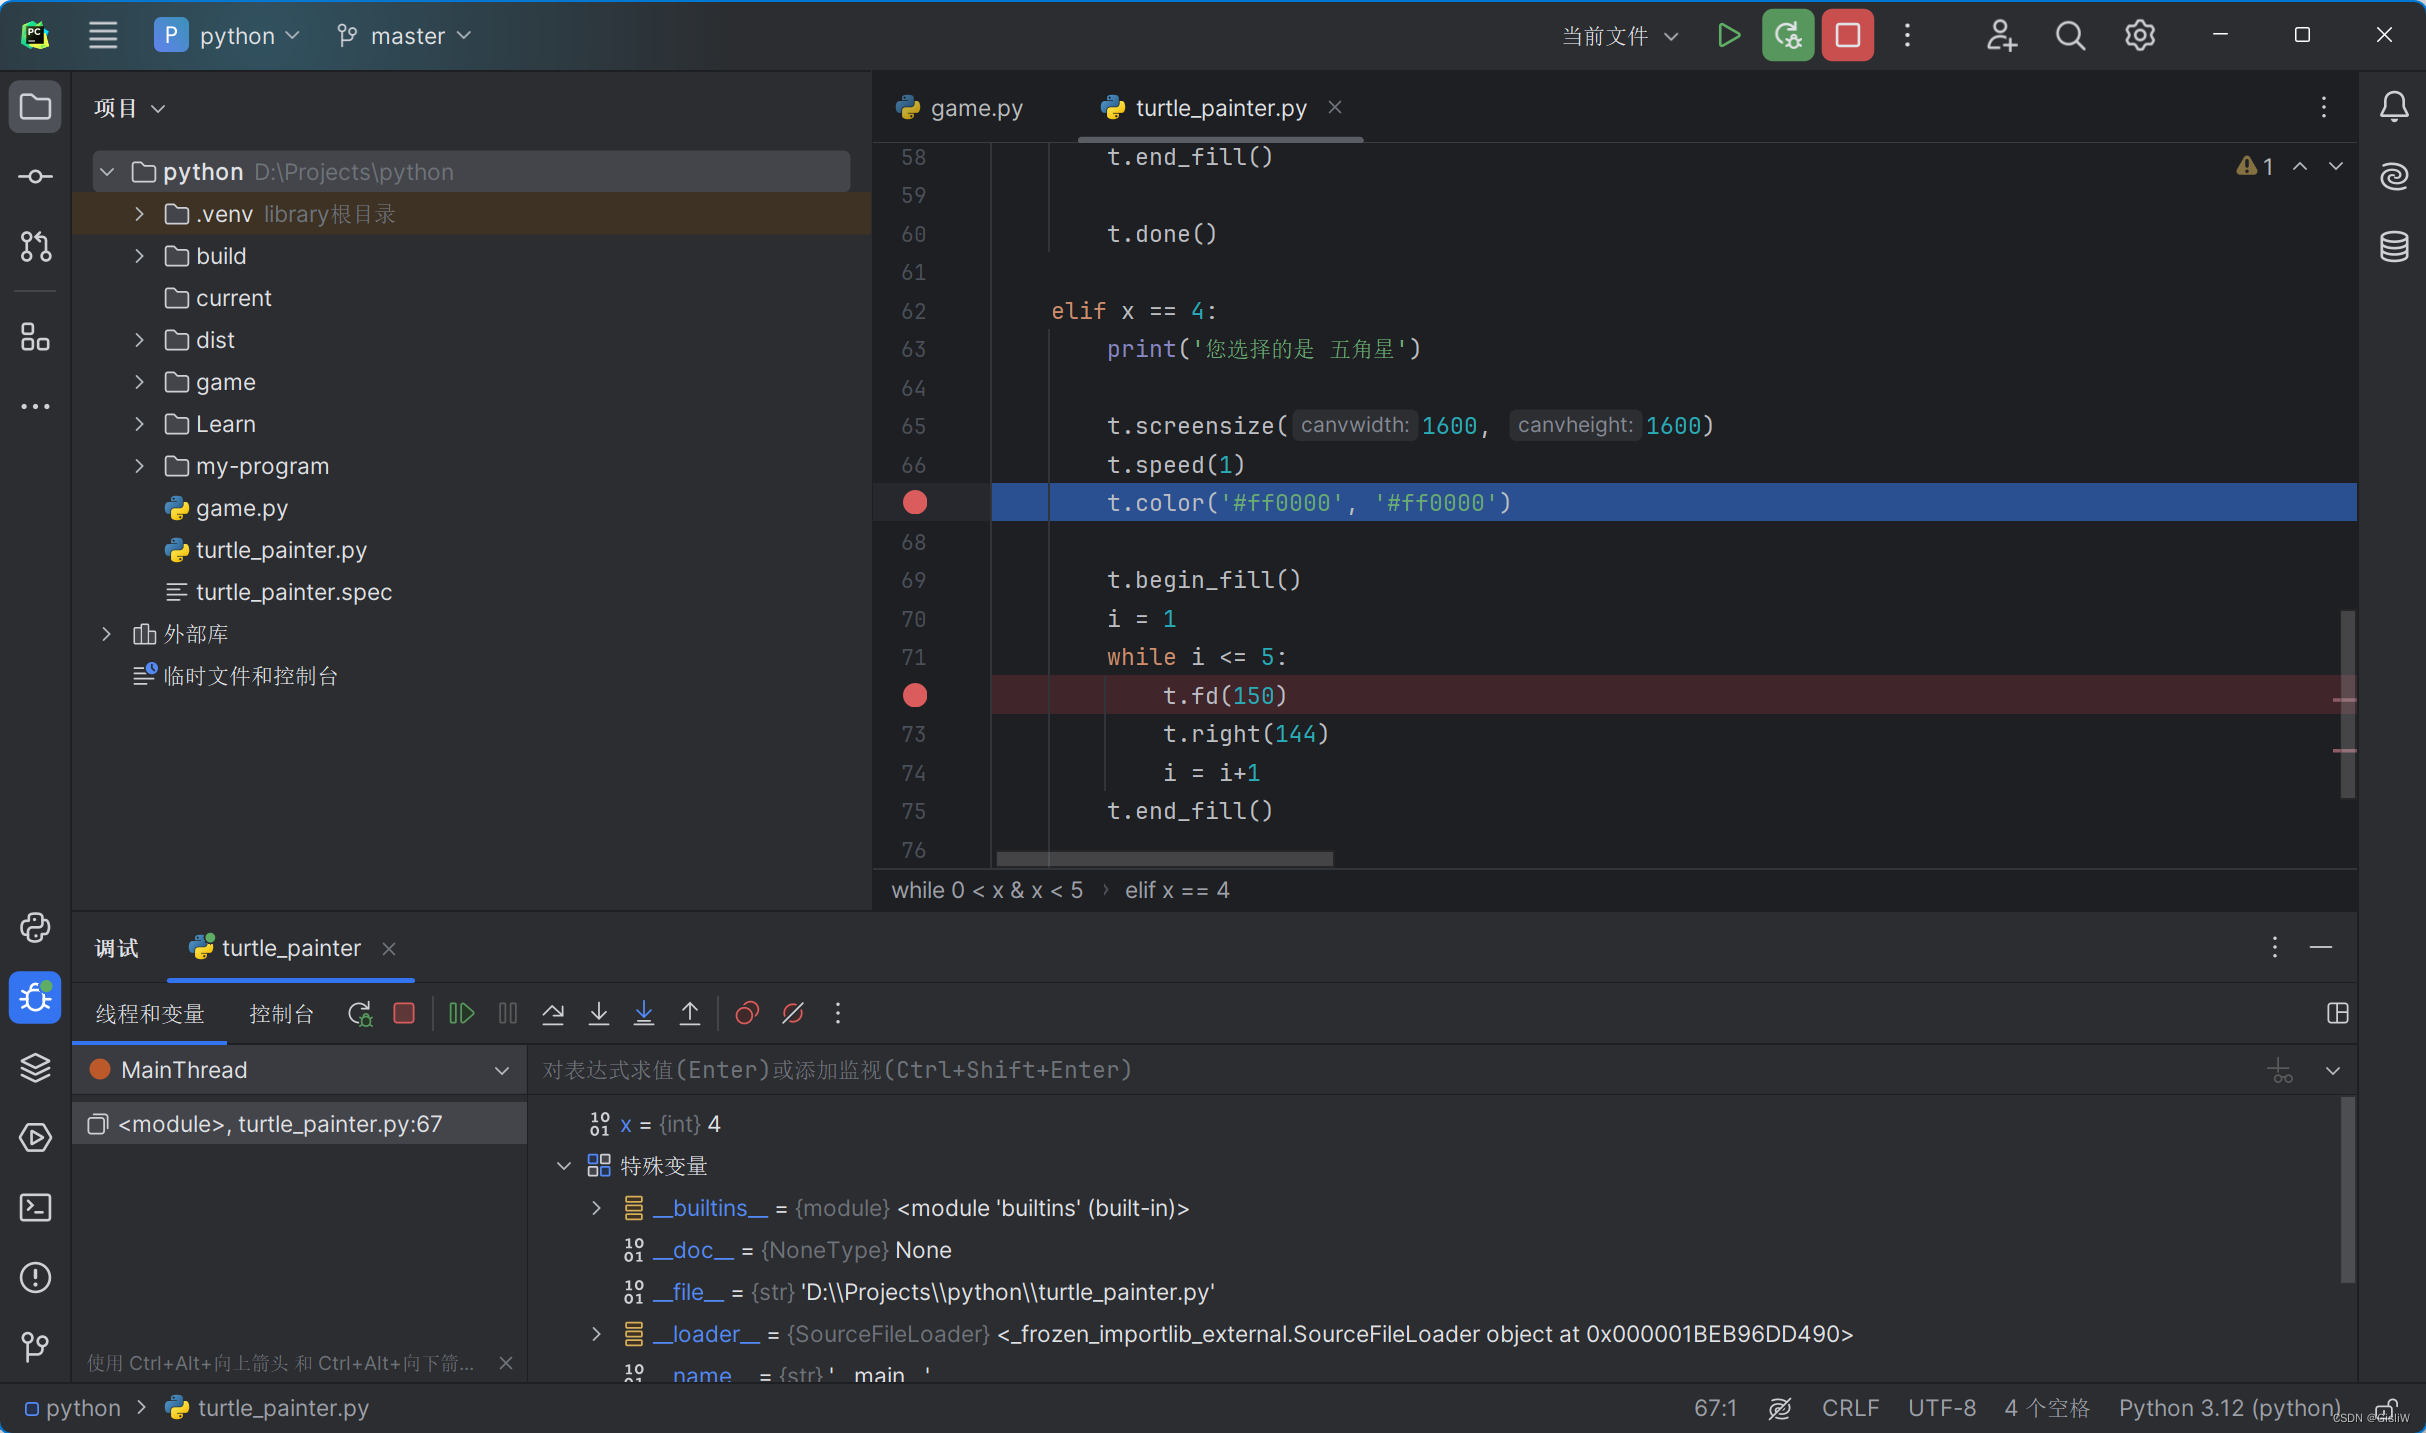2426x1433 pixels.
Task: Select 线程和变量 debugger tab
Action: coord(150,1014)
